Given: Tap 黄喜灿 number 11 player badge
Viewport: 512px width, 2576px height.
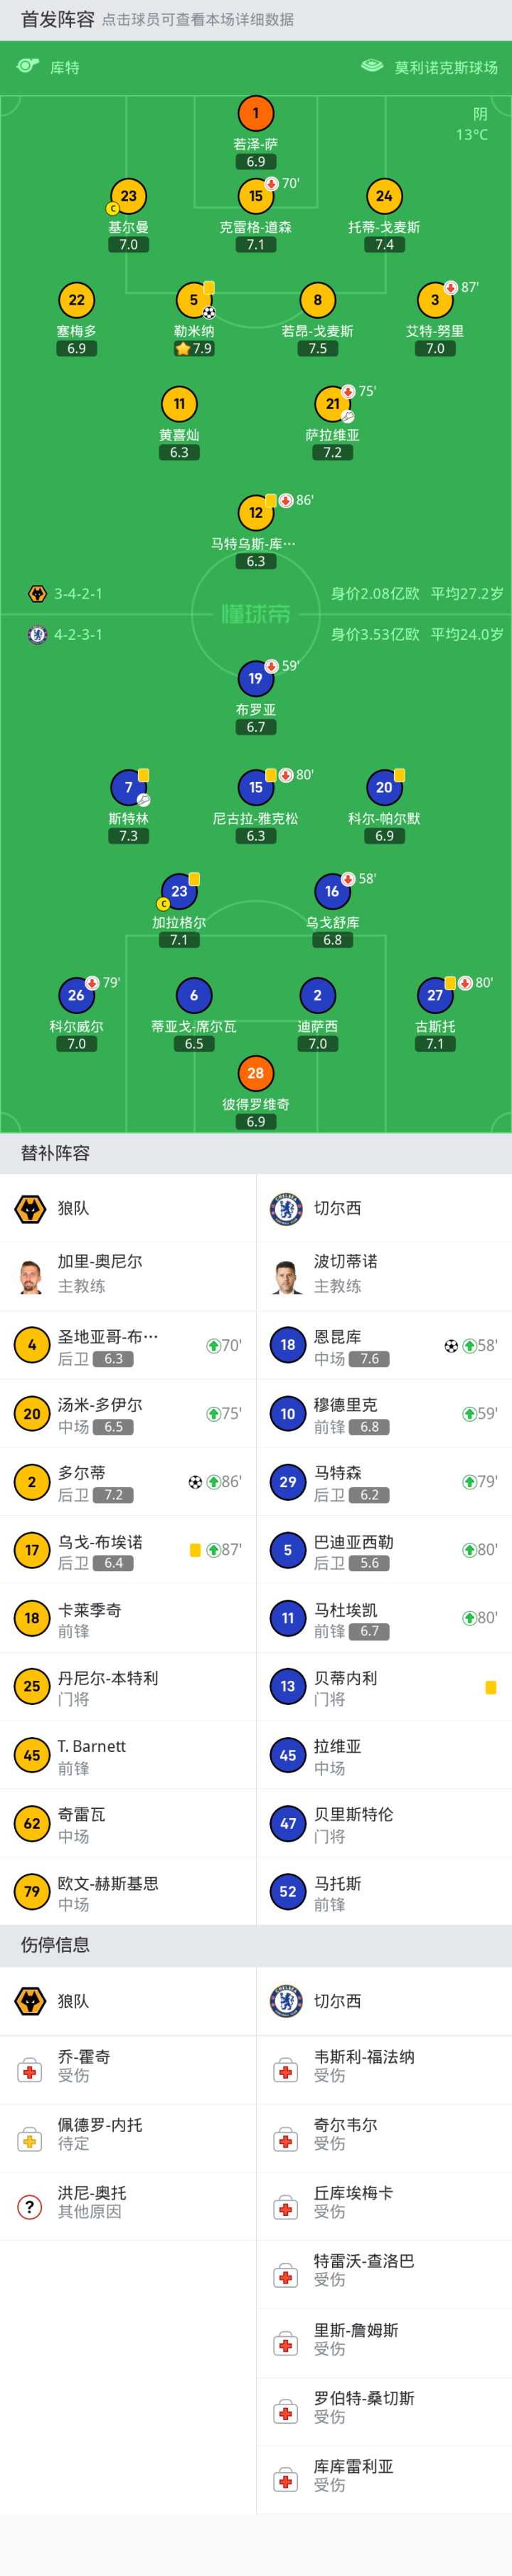Looking at the screenshot, I should point(179,404).
